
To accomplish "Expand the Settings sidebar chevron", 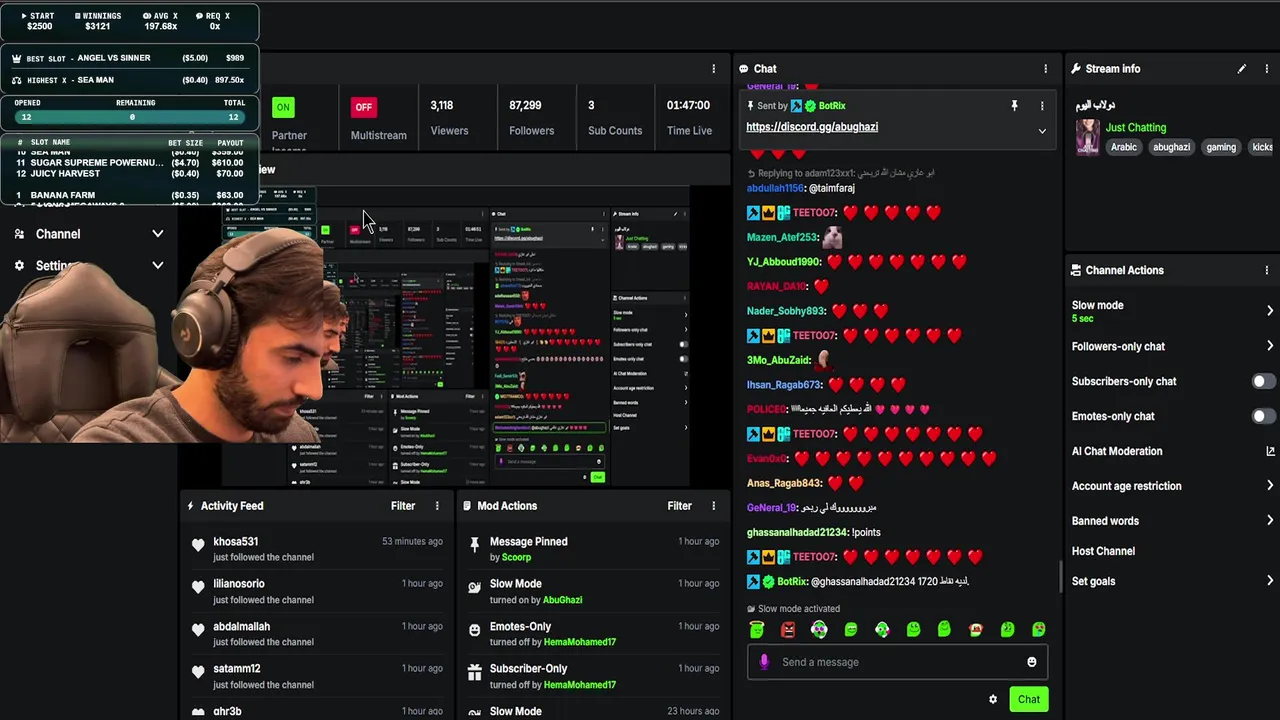I will point(157,265).
